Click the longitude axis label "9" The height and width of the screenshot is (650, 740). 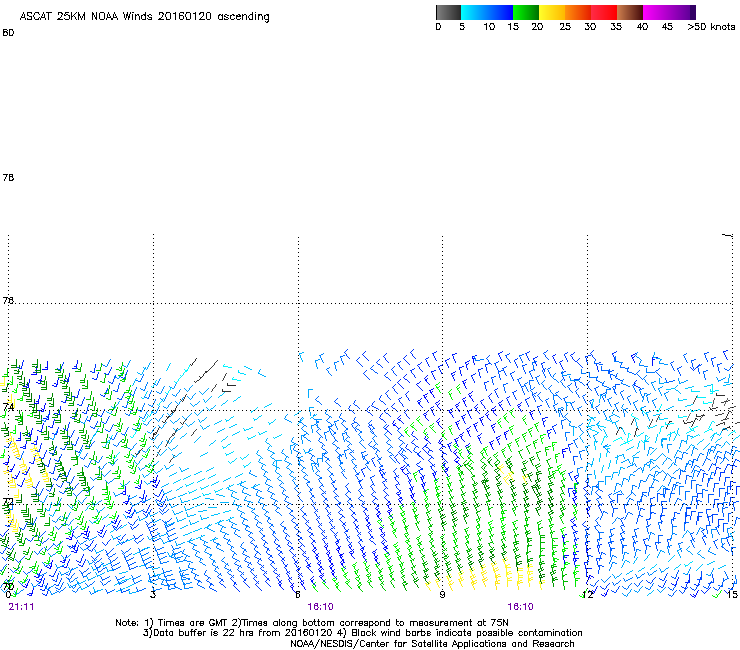(442, 594)
